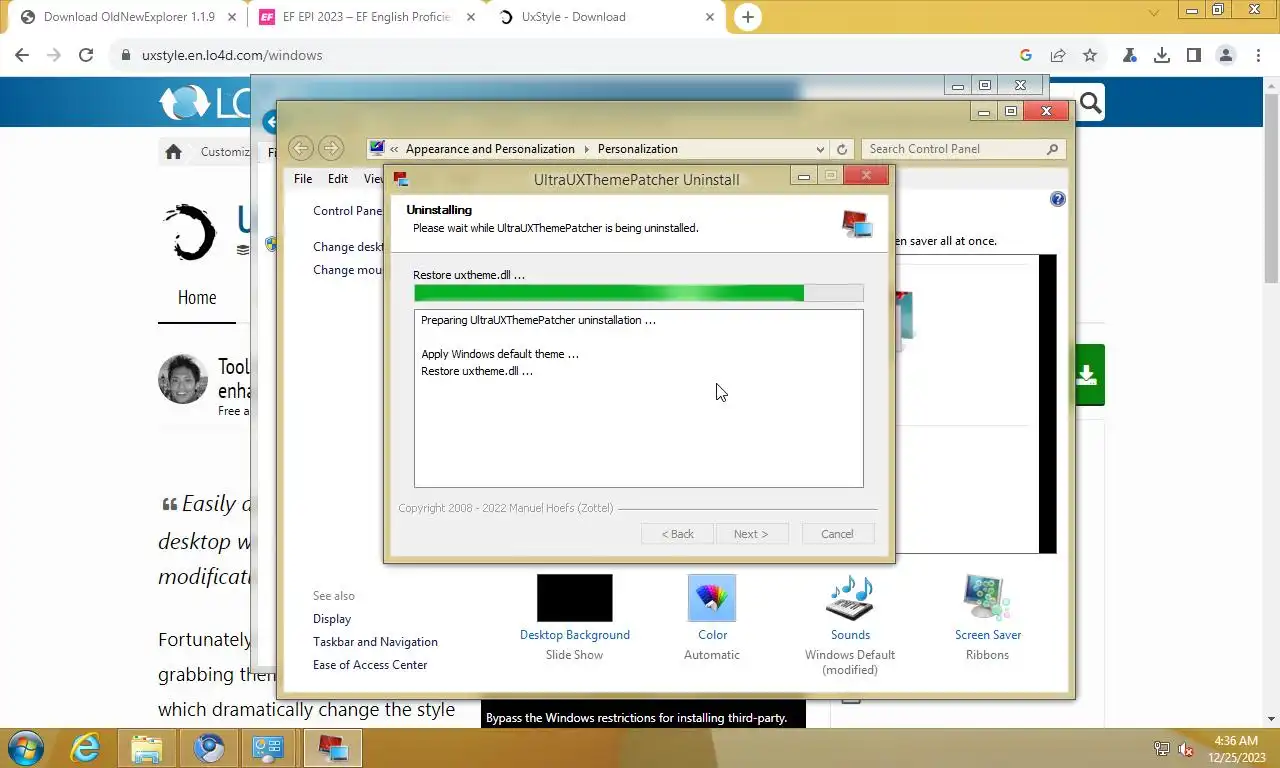Click the Back button in uninstaller
The height and width of the screenshot is (768, 1280).
[x=678, y=534]
